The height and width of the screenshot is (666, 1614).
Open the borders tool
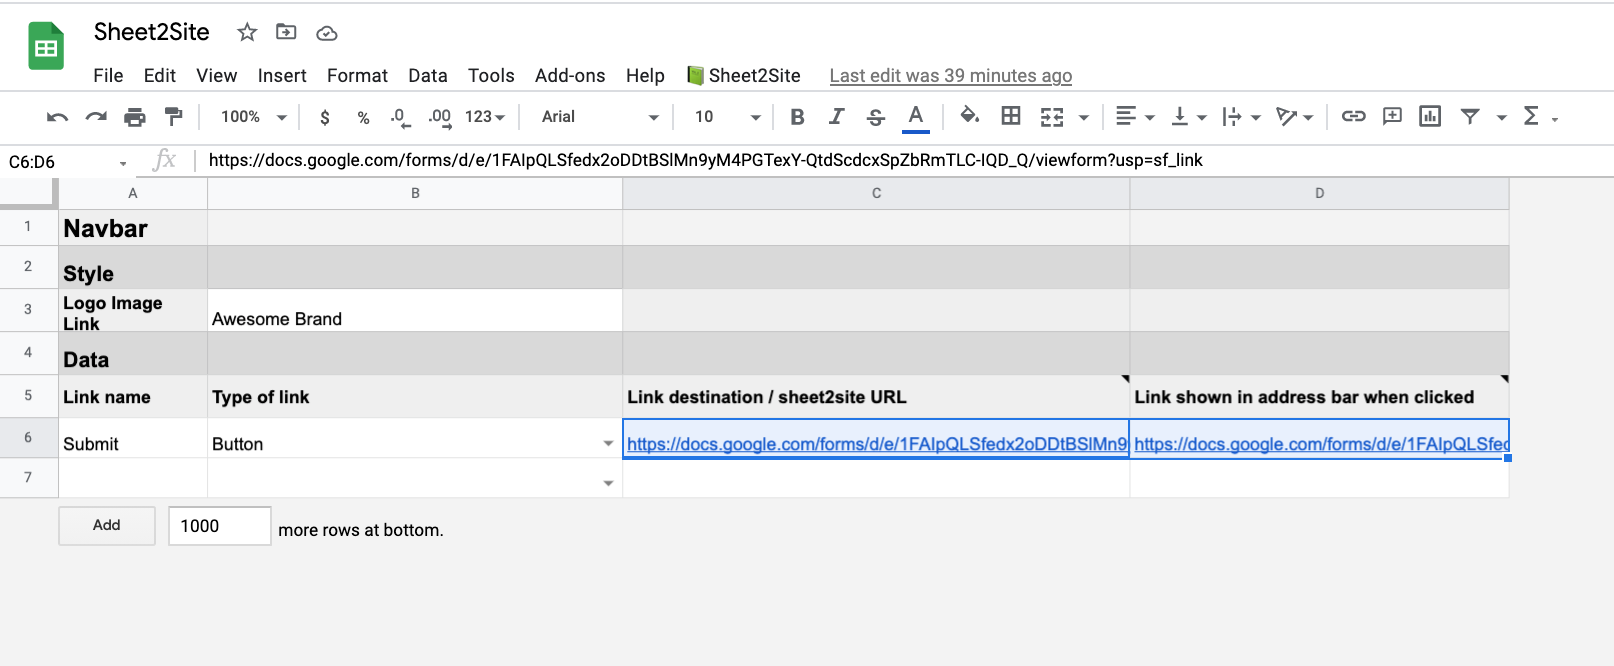click(x=1011, y=117)
